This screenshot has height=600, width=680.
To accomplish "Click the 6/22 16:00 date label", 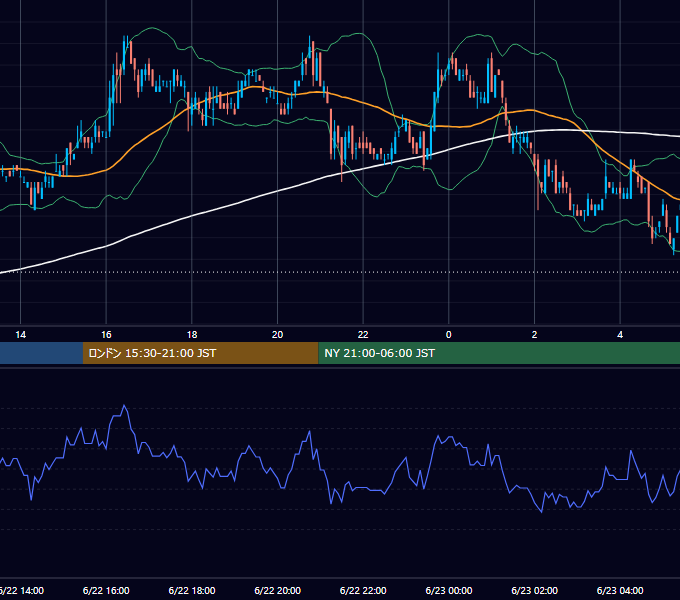I will click(106, 590).
